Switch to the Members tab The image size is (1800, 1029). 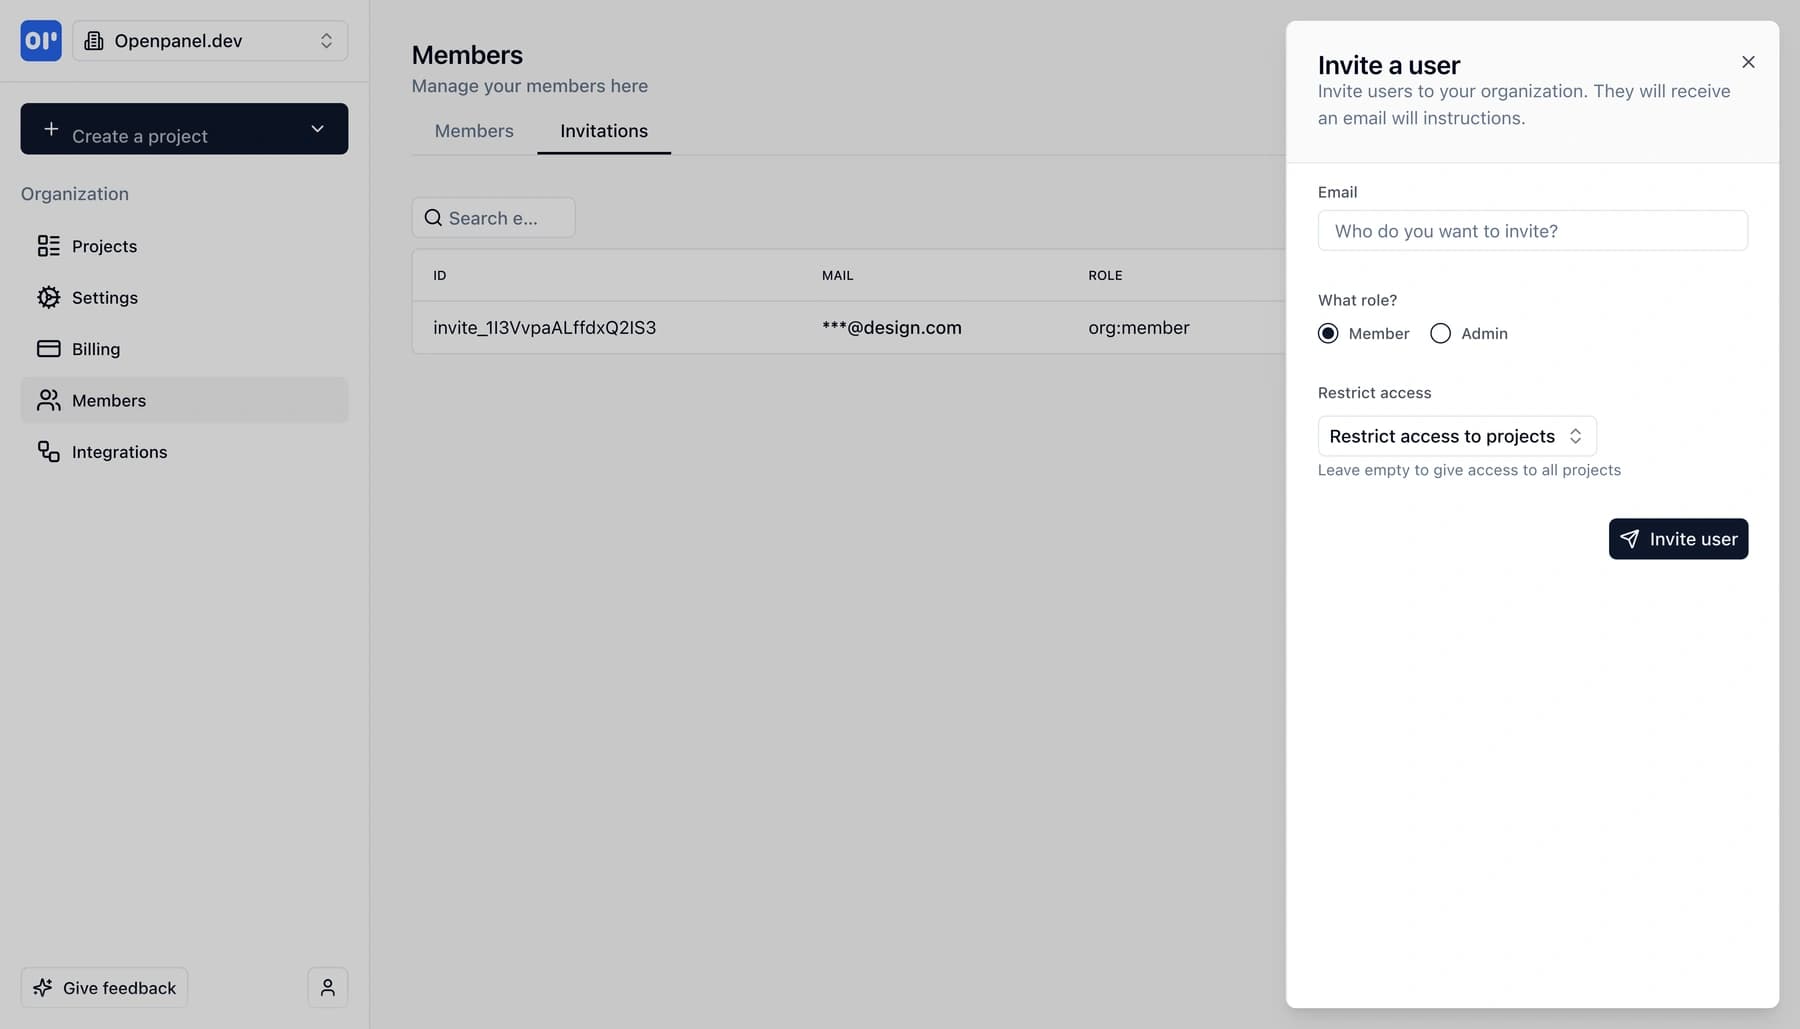tap(473, 130)
